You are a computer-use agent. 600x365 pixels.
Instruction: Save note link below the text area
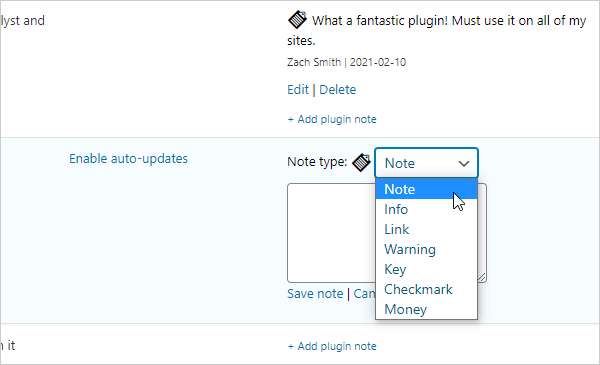coord(315,293)
